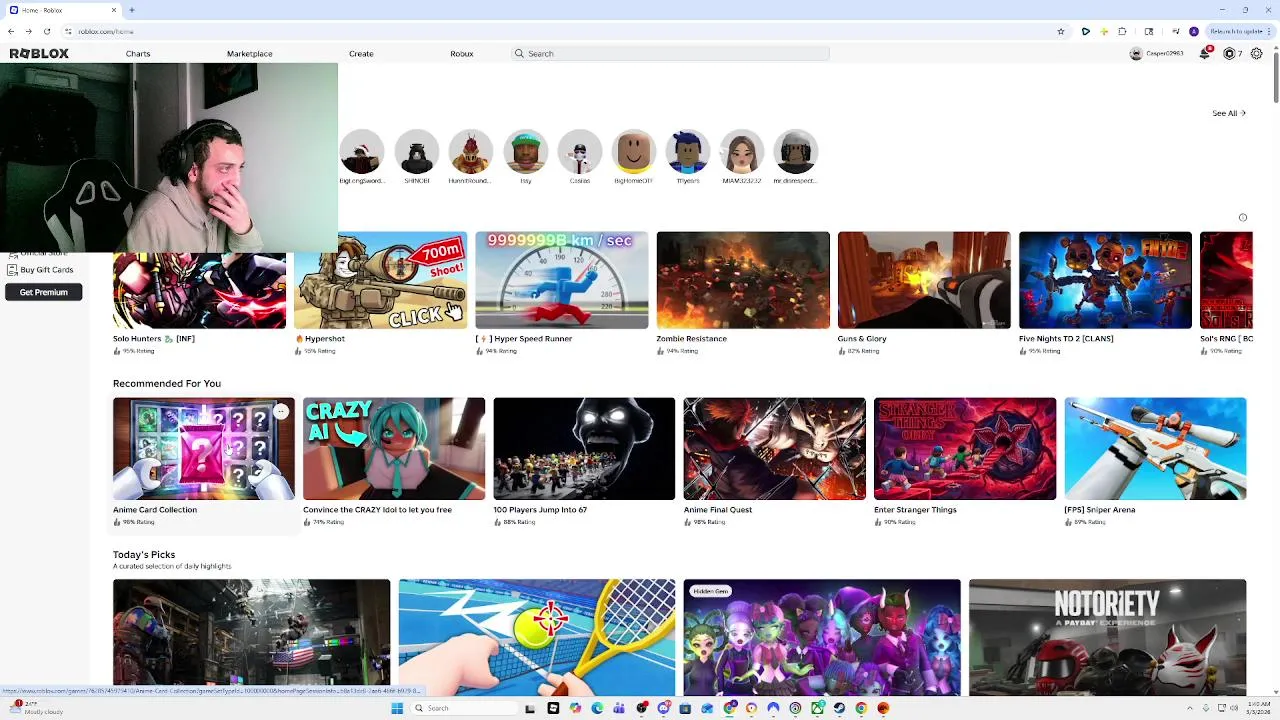Select the Home - Roblox browser tab
This screenshot has width=1280, height=720.
(x=62, y=10)
